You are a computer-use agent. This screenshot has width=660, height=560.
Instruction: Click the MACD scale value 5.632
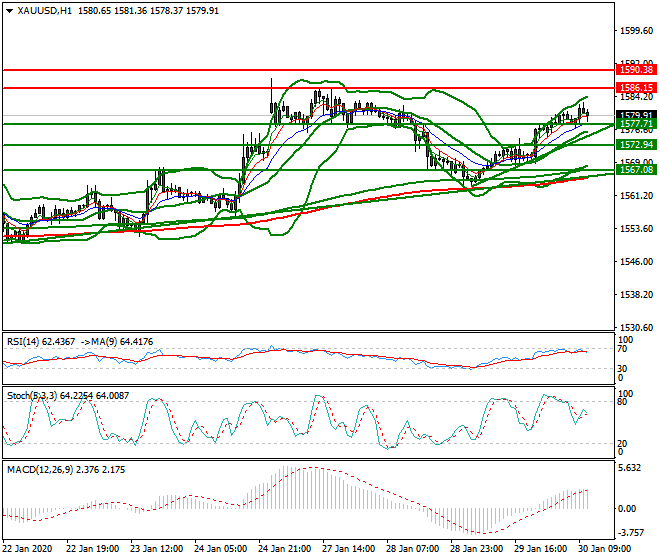[x=630, y=468]
